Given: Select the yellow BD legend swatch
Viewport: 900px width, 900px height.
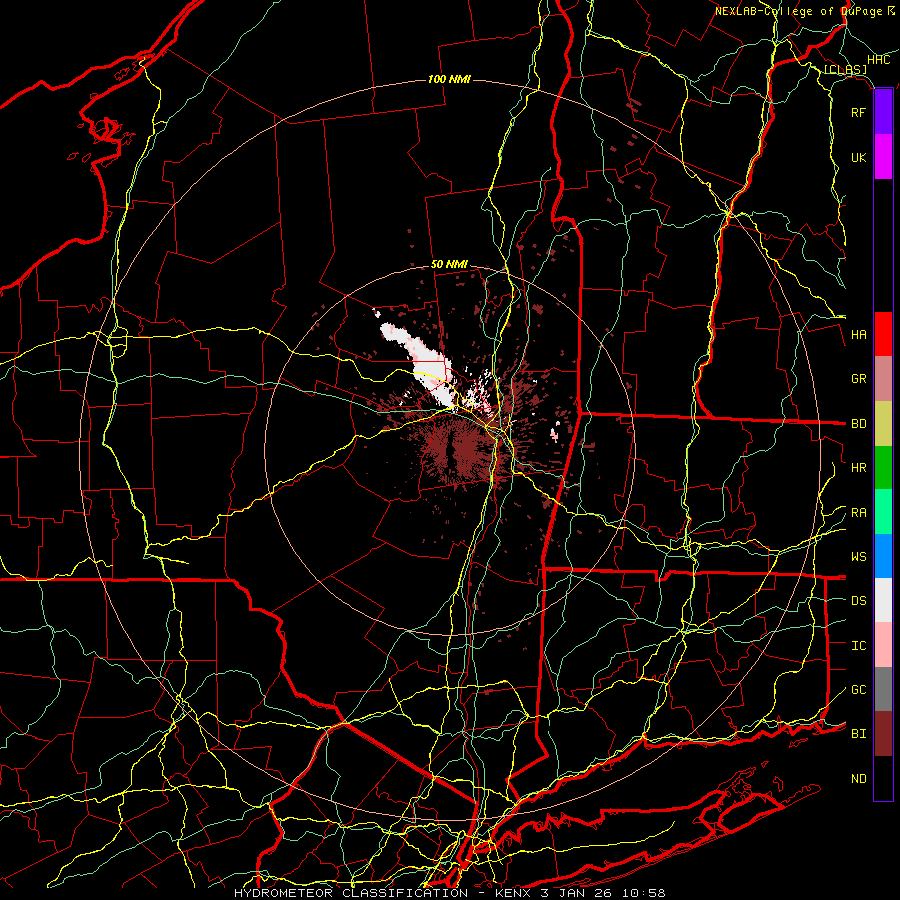Looking at the screenshot, I should [883, 424].
